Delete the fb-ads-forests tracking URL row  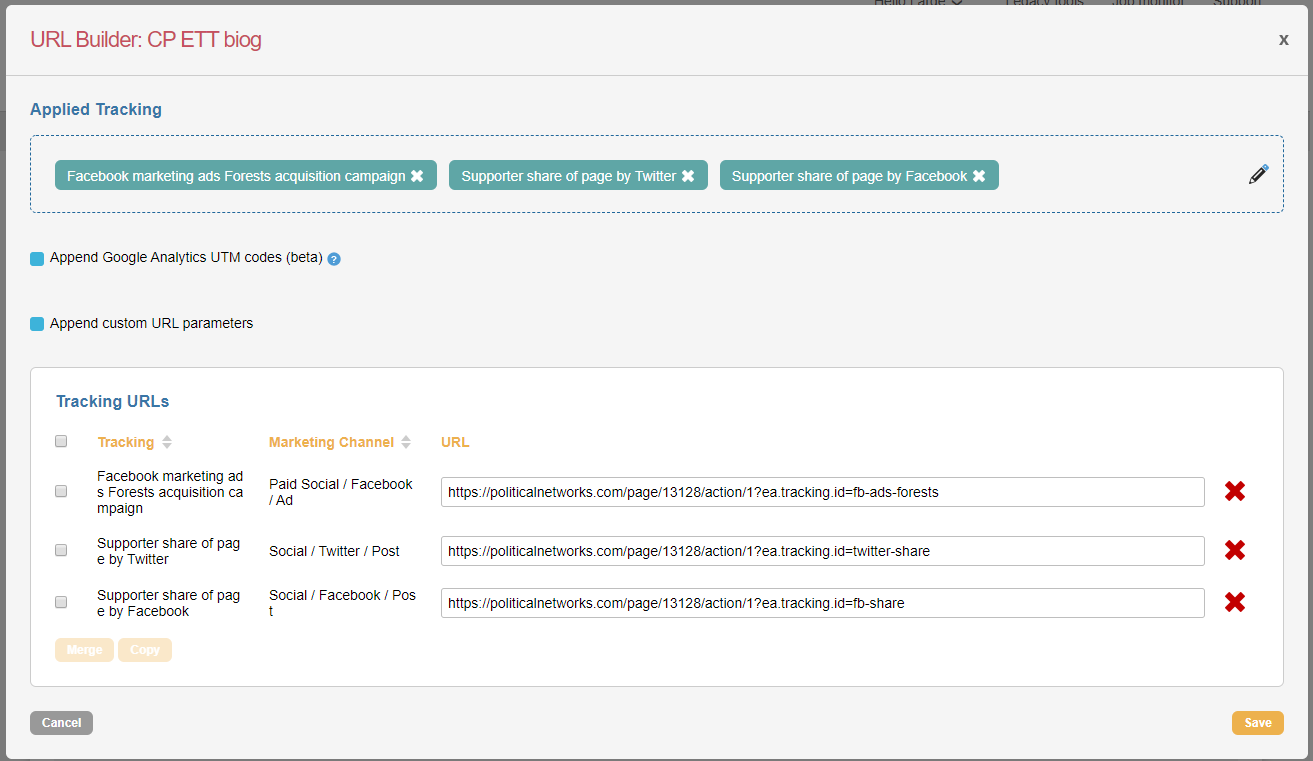[x=1235, y=491]
